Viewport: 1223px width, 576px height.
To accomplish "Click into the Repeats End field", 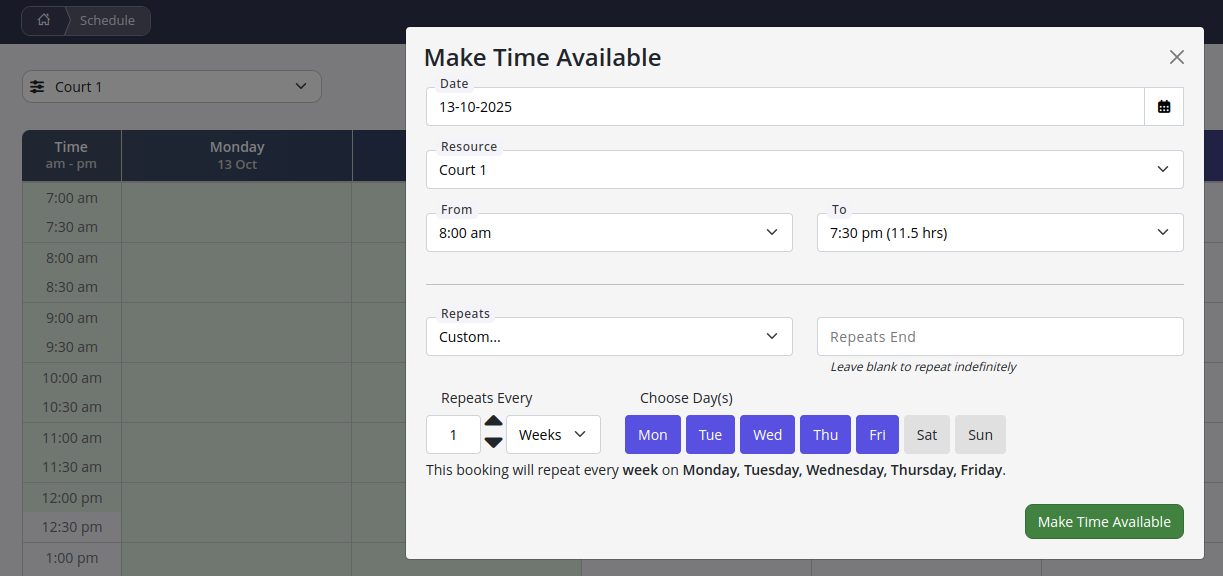I will pyautogui.click(x=1000, y=337).
